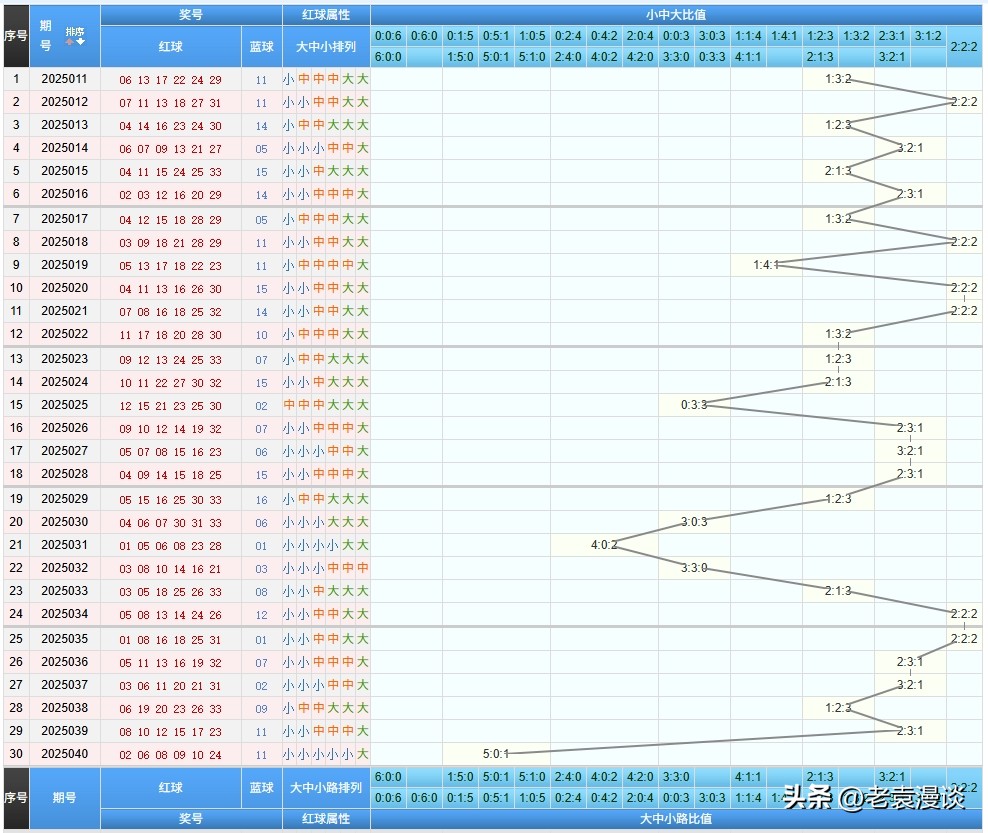
Task: Click the ascending sort arrow under 排序
Action: 69,43
